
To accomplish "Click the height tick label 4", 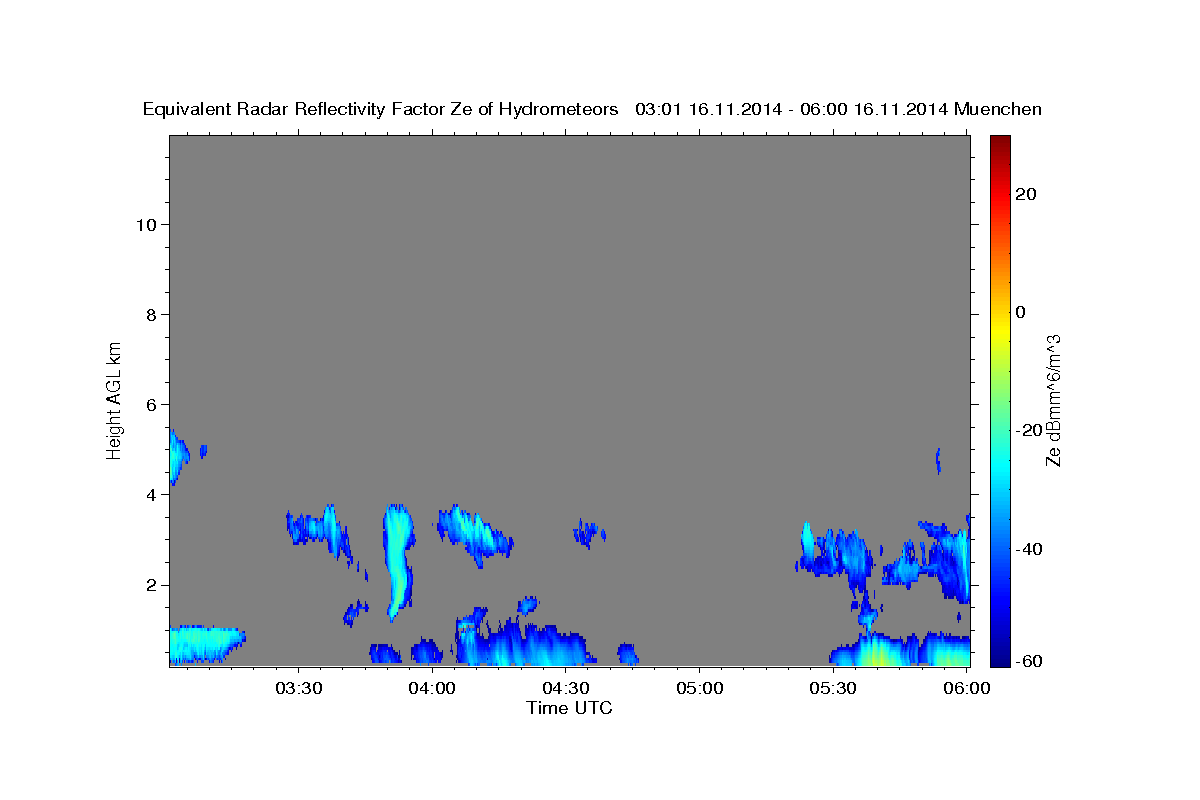I will coord(149,494).
